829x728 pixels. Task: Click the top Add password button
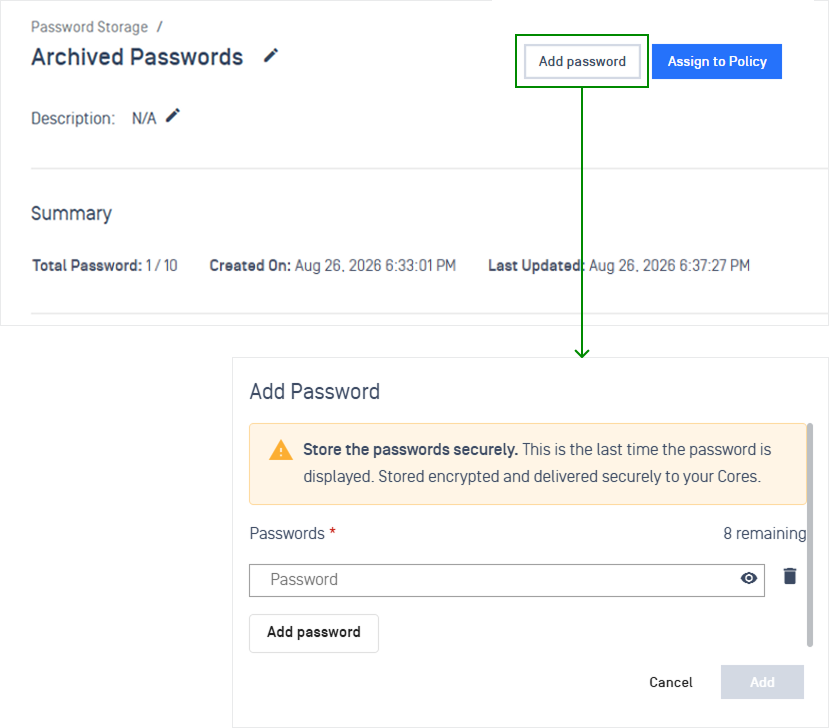click(x=582, y=61)
